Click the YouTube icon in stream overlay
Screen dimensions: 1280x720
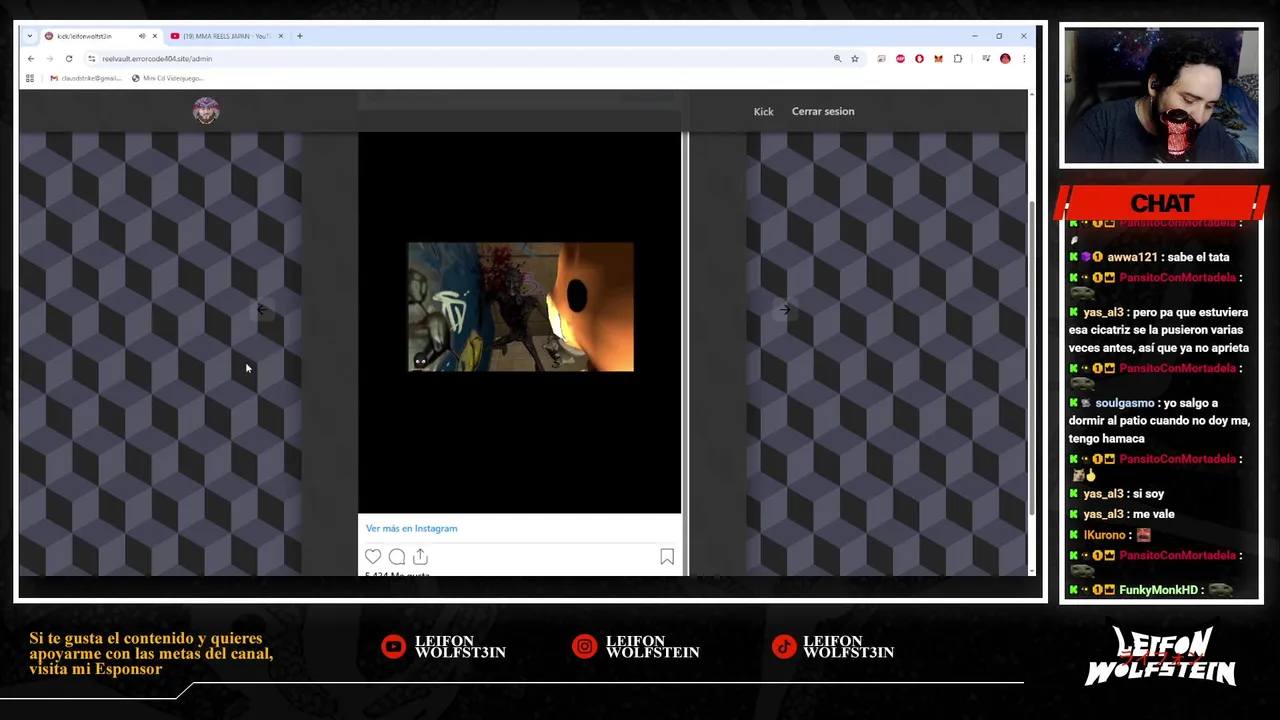coord(394,647)
